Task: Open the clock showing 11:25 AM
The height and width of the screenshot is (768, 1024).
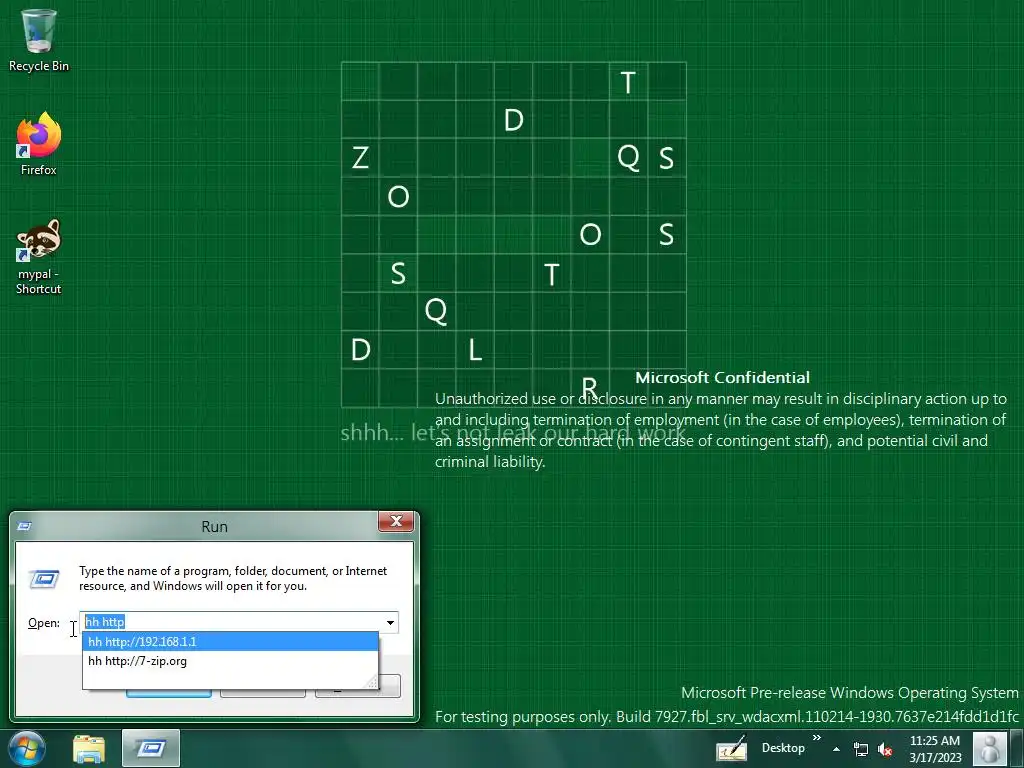Action: coord(935,749)
